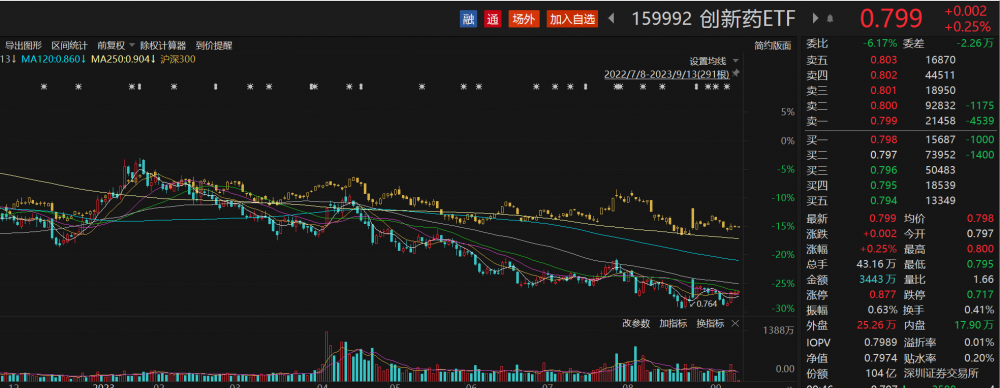Click the 买五 price 0.794
This screenshot has width=1000, height=388.
(885, 202)
